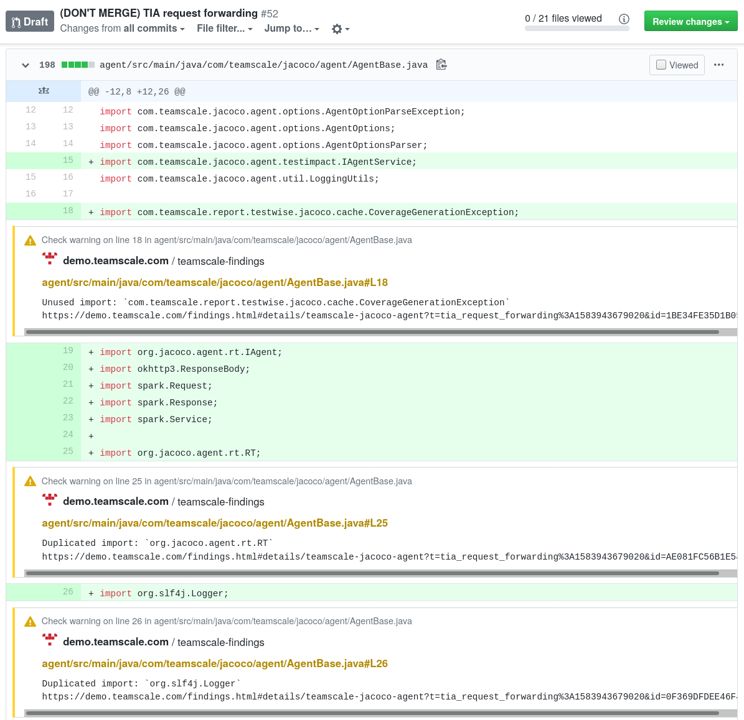
Task: Click the warning icon for line 25
Action: click(x=30, y=481)
